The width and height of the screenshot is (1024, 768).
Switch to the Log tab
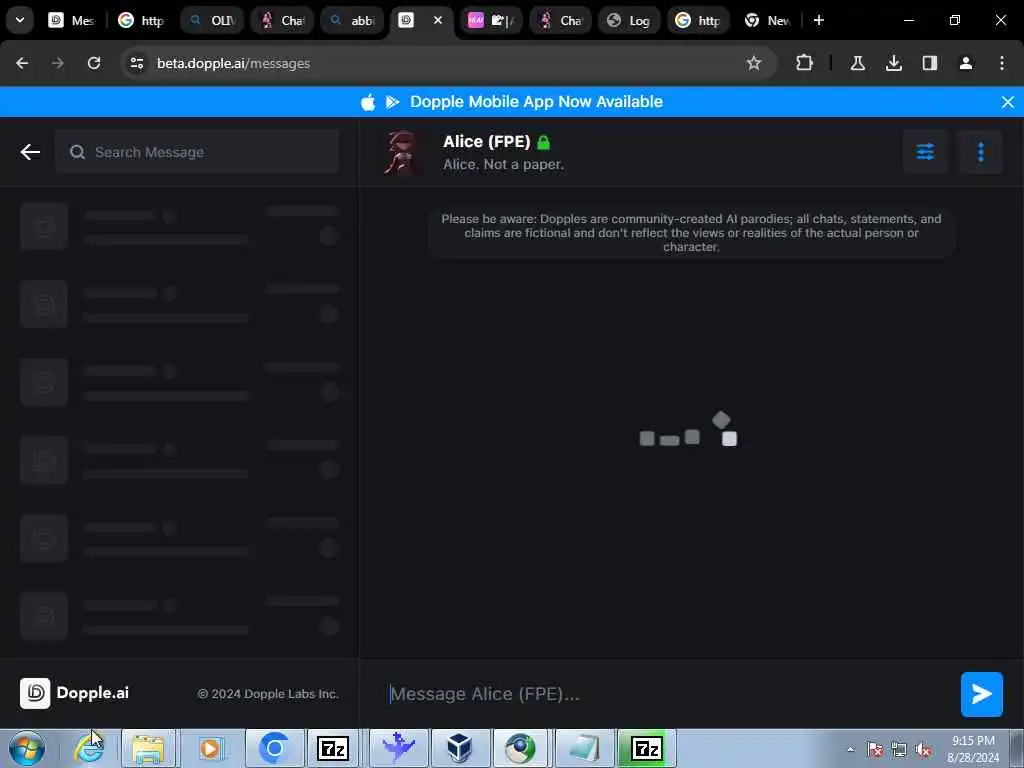pyautogui.click(x=630, y=20)
